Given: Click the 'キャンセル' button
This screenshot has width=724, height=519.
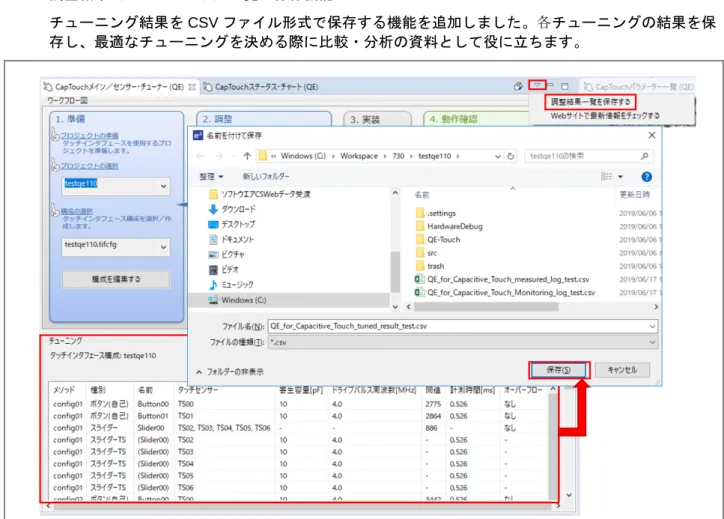Looking at the screenshot, I should pyautogui.click(x=622, y=370).
